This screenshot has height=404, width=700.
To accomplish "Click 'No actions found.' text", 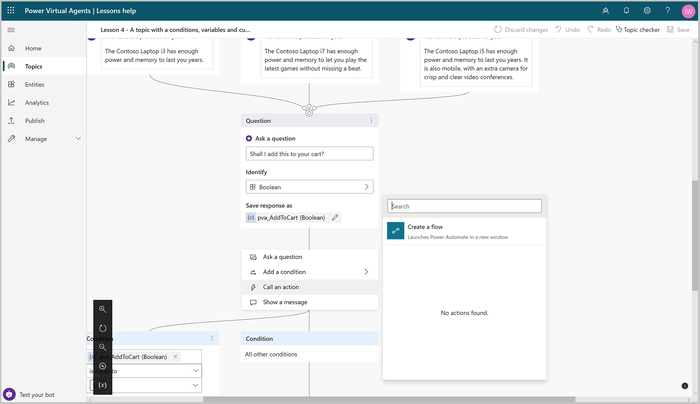I will [x=464, y=313].
